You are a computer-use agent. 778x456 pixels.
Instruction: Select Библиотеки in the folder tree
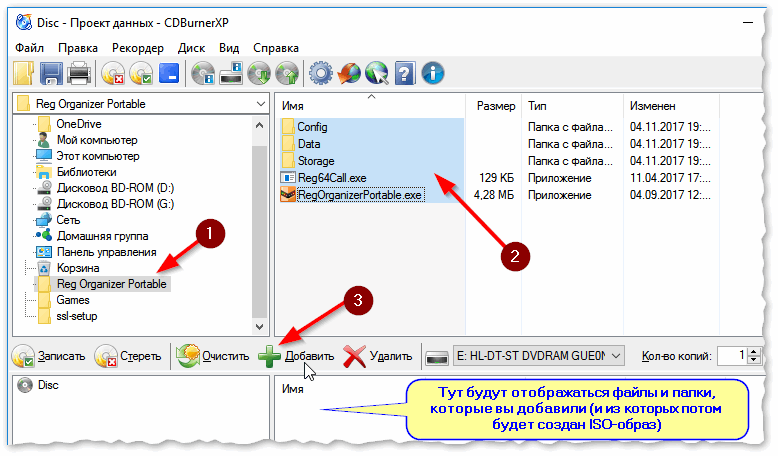tap(86, 172)
